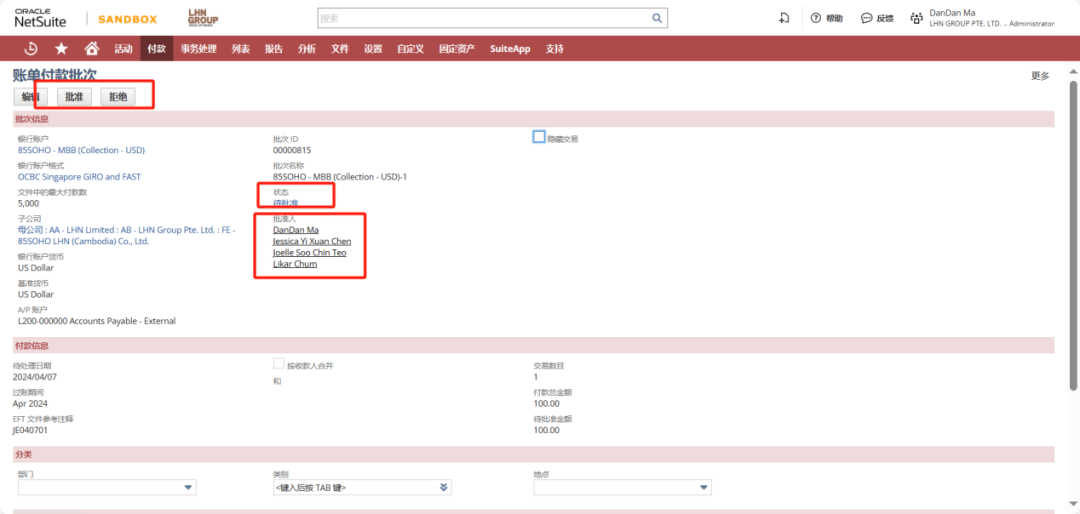Click the 待批准 status link

[x=286, y=203]
